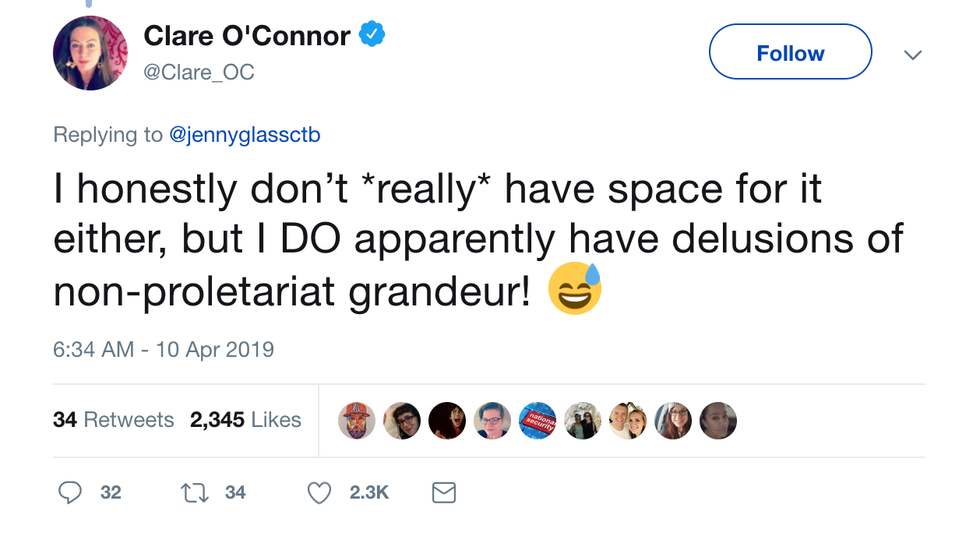
Task: Open Clare O'Connor's profile picture
Action: click(90, 53)
